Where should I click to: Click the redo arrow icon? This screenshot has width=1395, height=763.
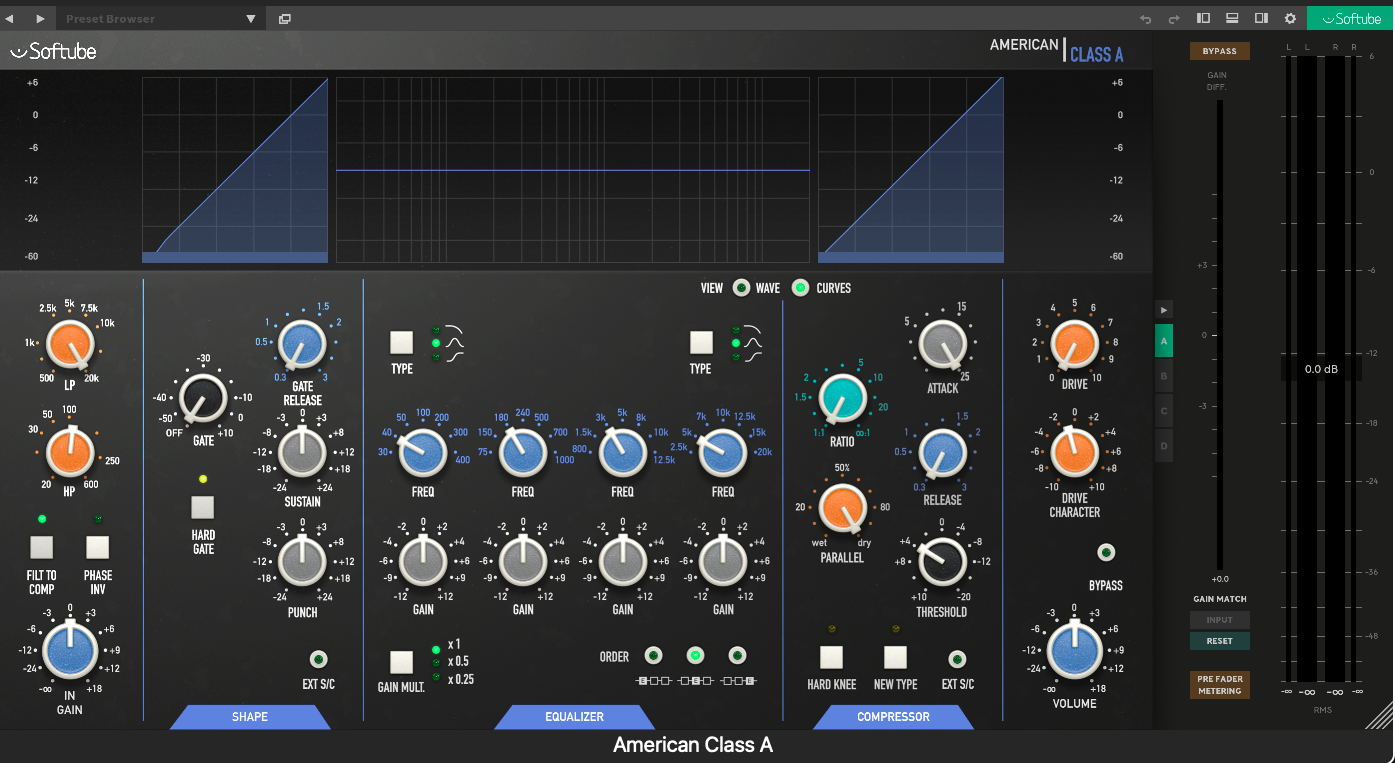pos(1174,19)
